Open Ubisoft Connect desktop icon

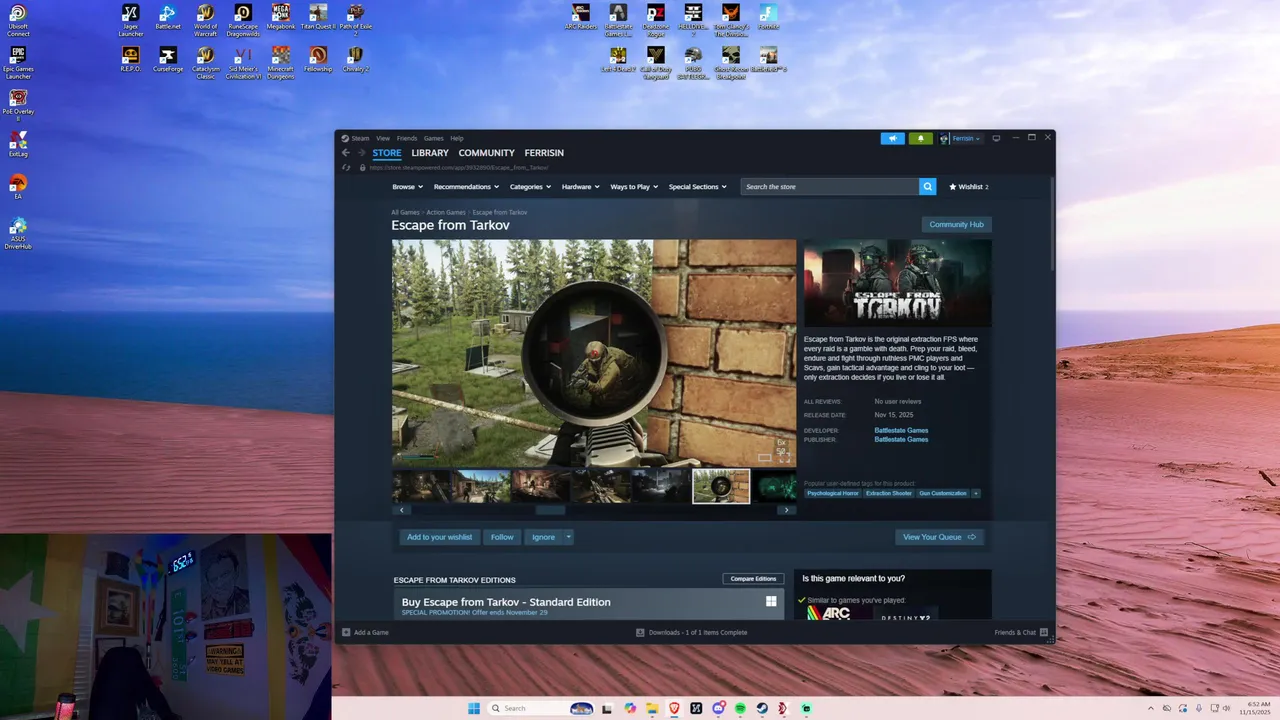pos(18,19)
